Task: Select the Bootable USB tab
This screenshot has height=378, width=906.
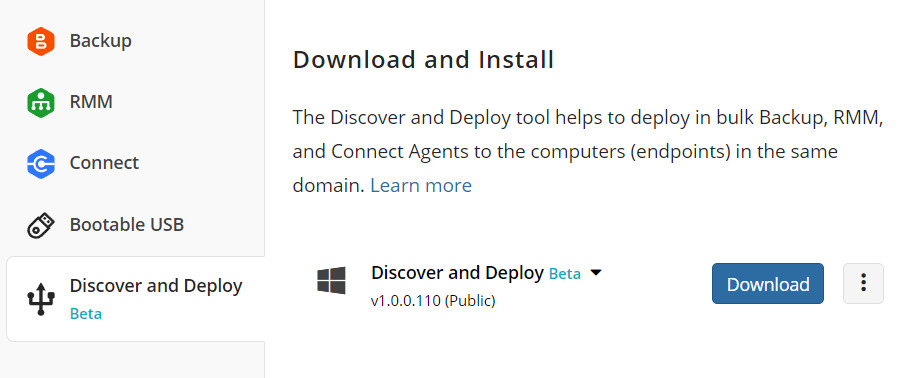Action: click(x=135, y=224)
